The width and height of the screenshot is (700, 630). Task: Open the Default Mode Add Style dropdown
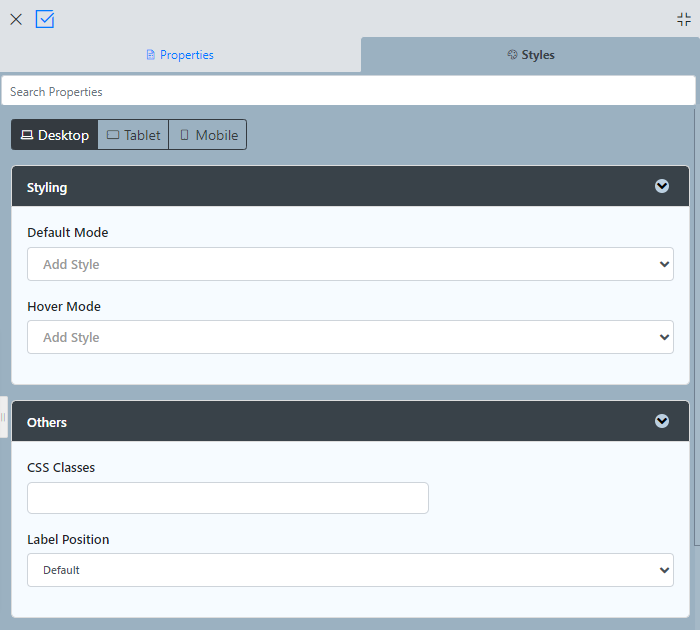coord(350,264)
